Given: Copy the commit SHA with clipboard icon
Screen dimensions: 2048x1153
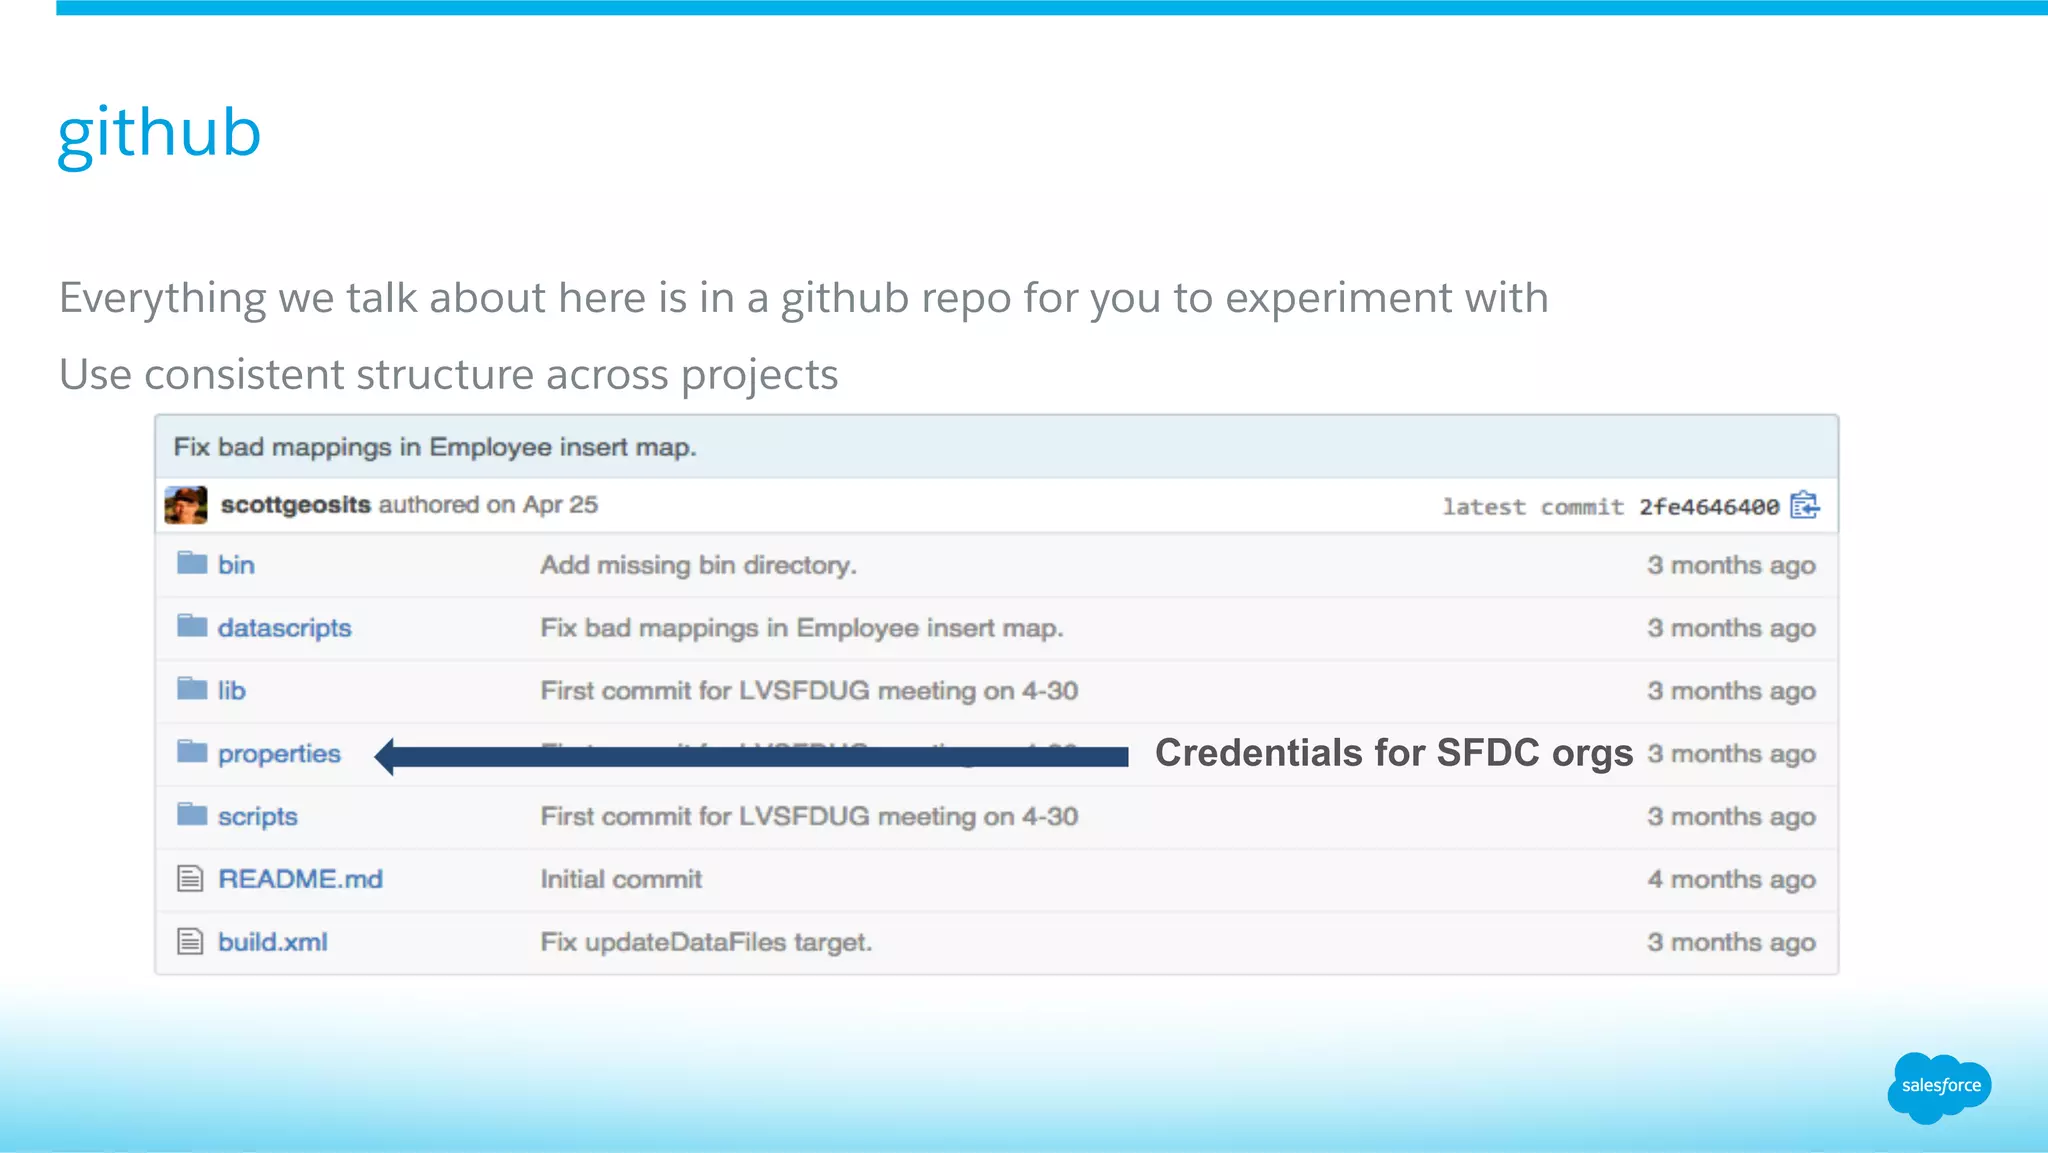Looking at the screenshot, I should coord(1805,505).
